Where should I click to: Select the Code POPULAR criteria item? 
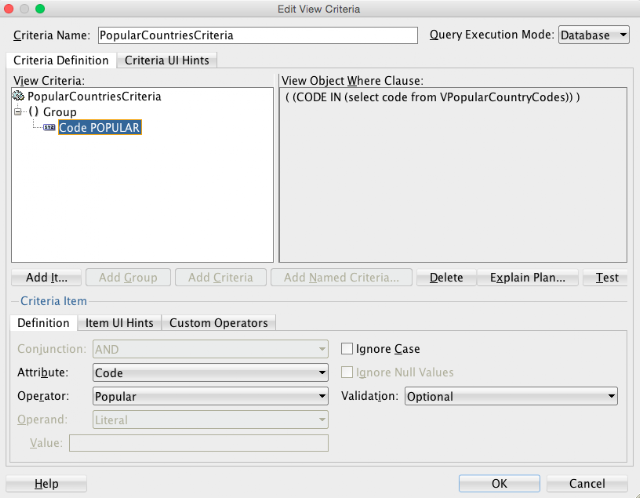(100, 127)
